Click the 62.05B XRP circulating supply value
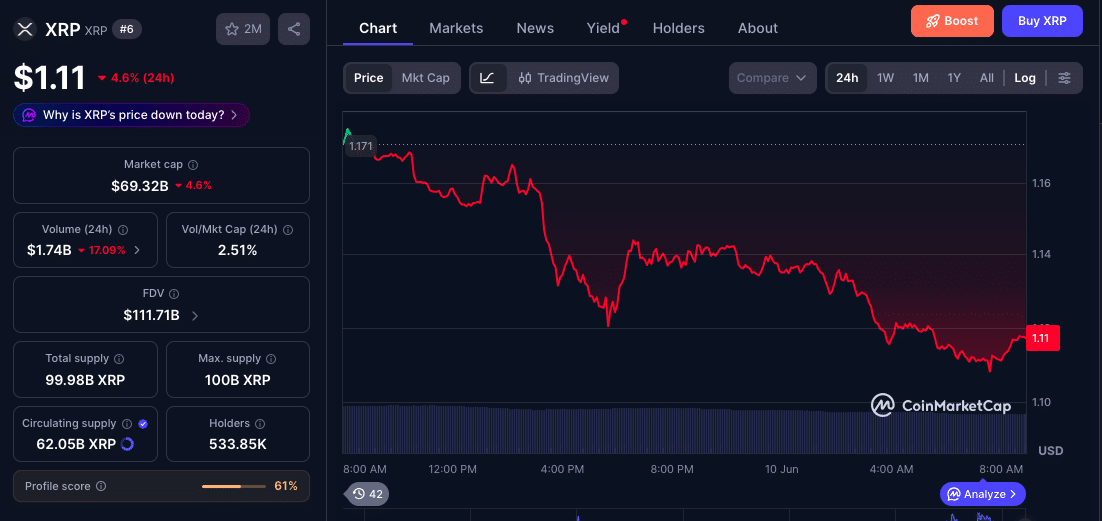The width and height of the screenshot is (1102, 521). (x=76, y=444)
